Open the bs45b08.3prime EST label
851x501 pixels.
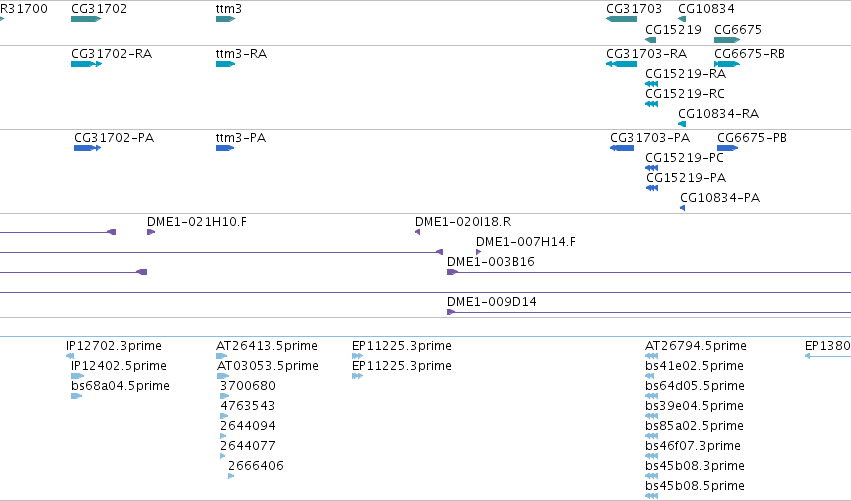click(x=695, y=466)
